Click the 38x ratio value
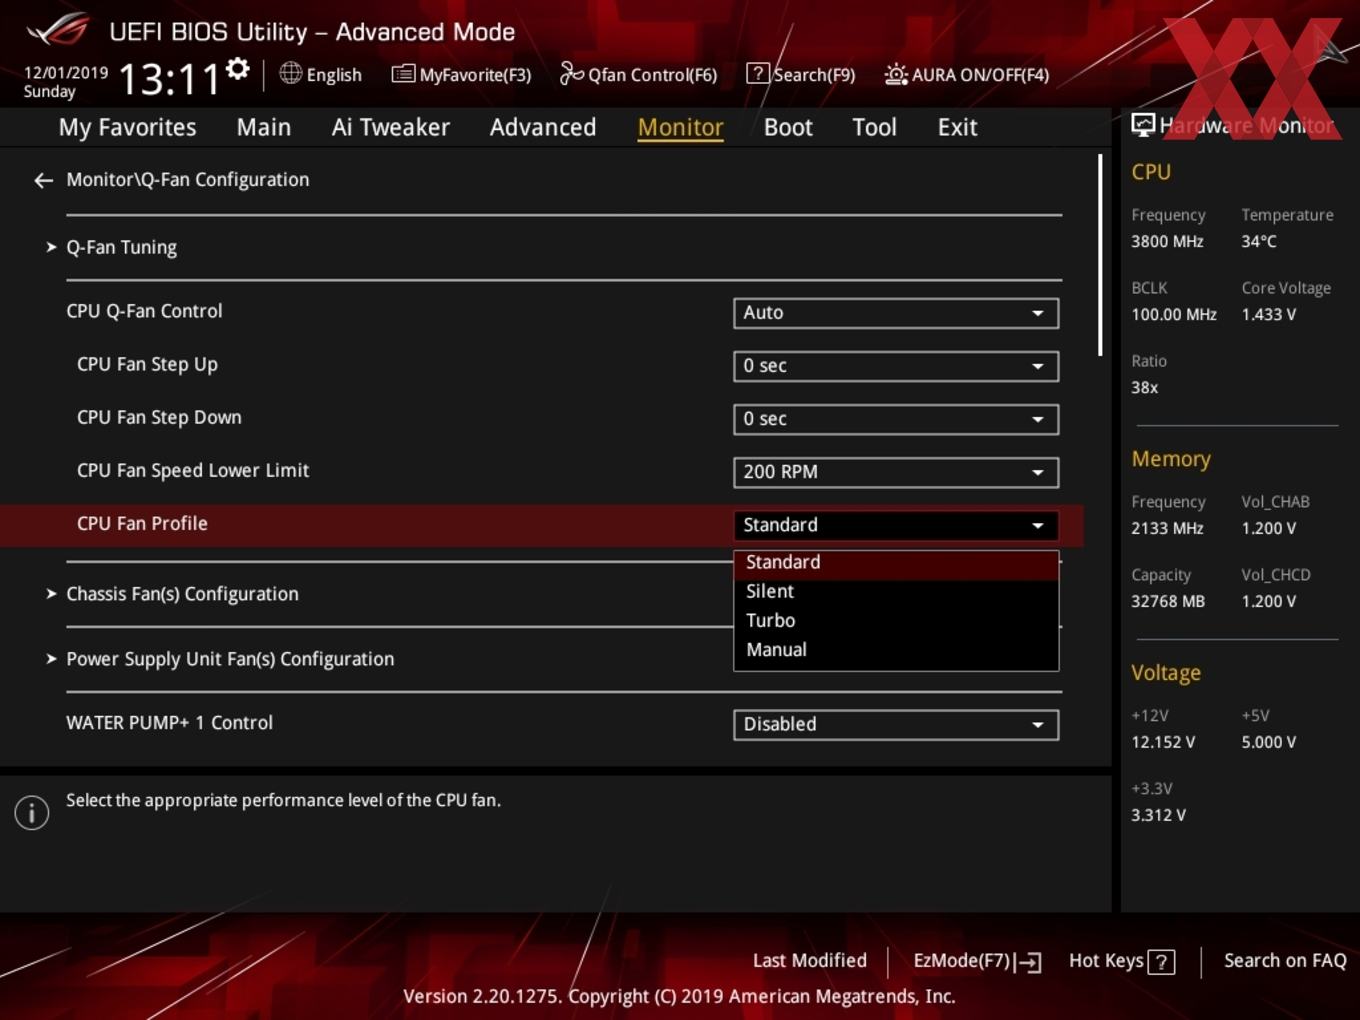The width and height of the screenshot is (1360, 1020). point(1144,388)
